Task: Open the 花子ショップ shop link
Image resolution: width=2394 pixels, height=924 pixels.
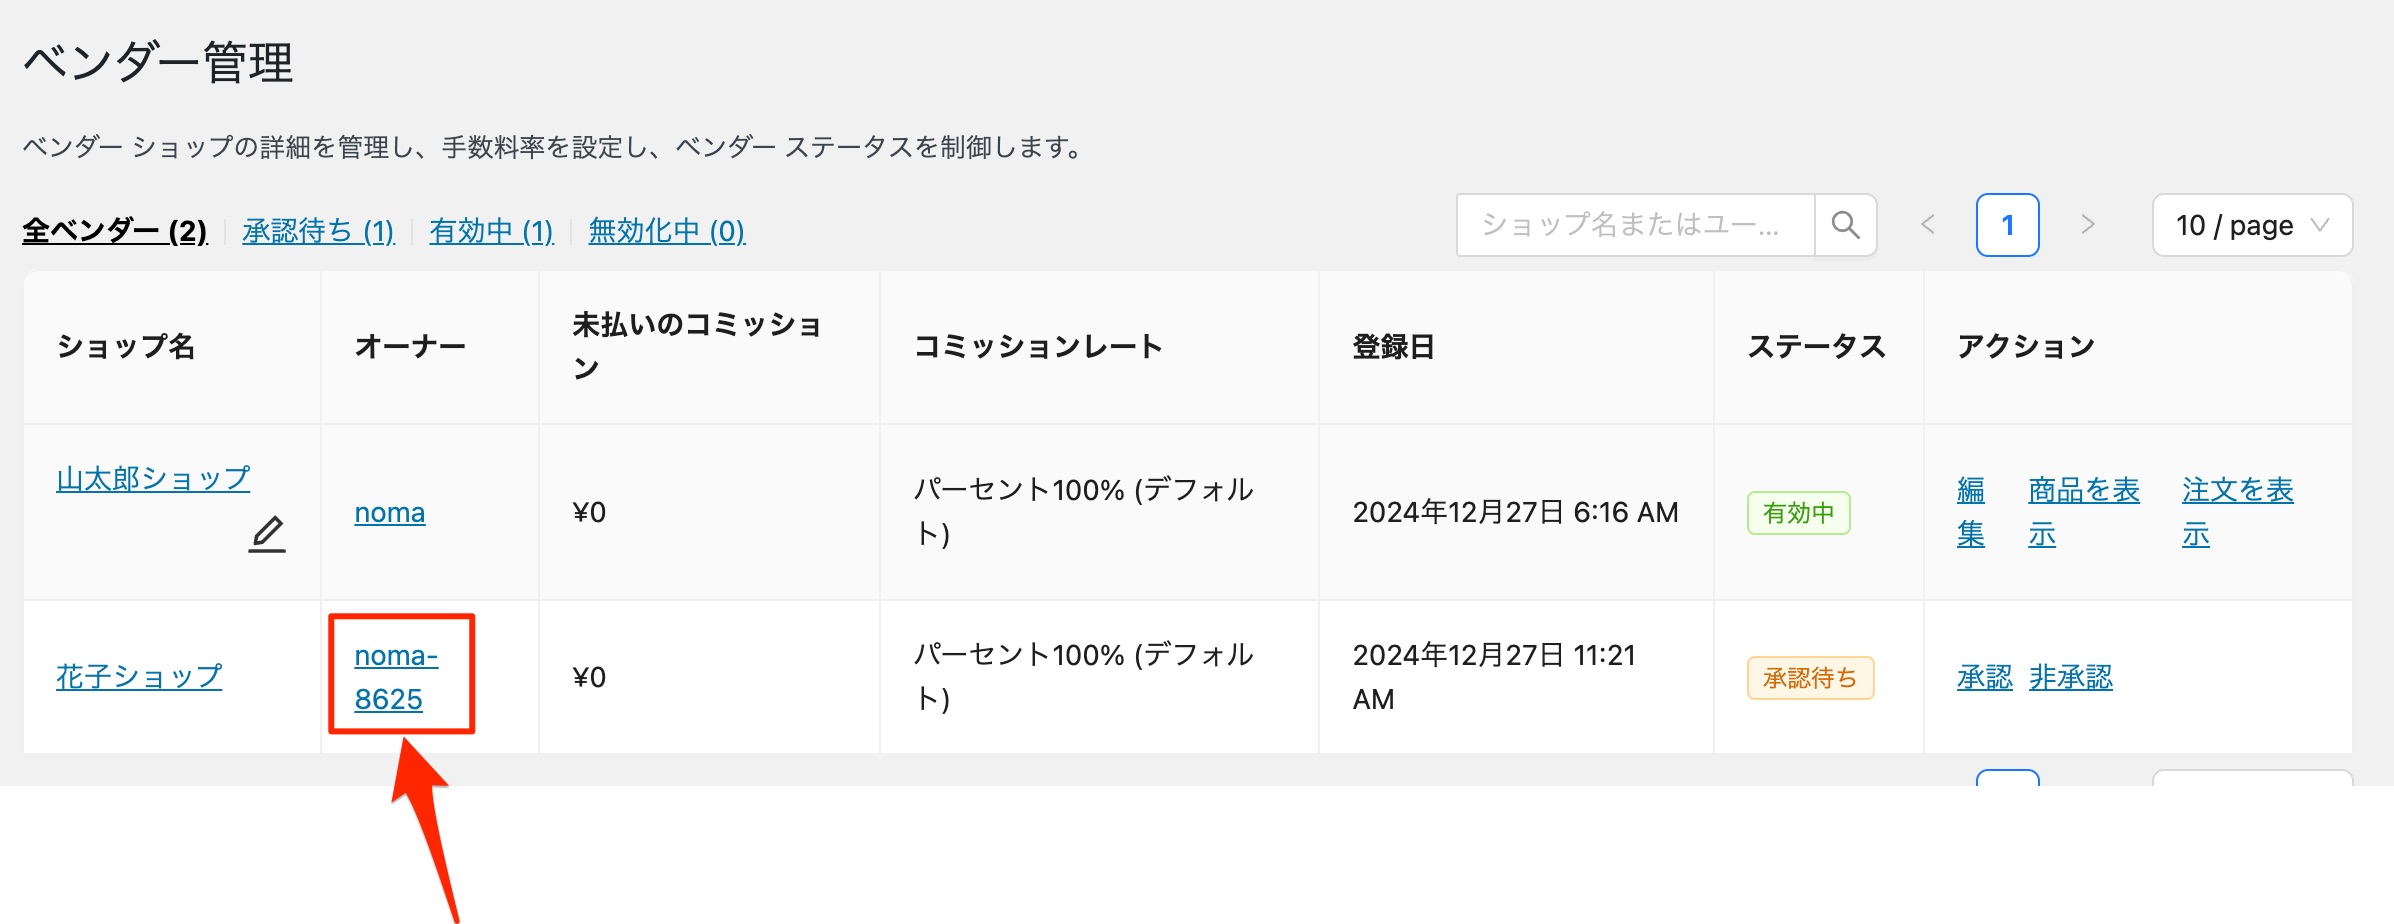Action: pyautogui.click(x=139, y=677)
